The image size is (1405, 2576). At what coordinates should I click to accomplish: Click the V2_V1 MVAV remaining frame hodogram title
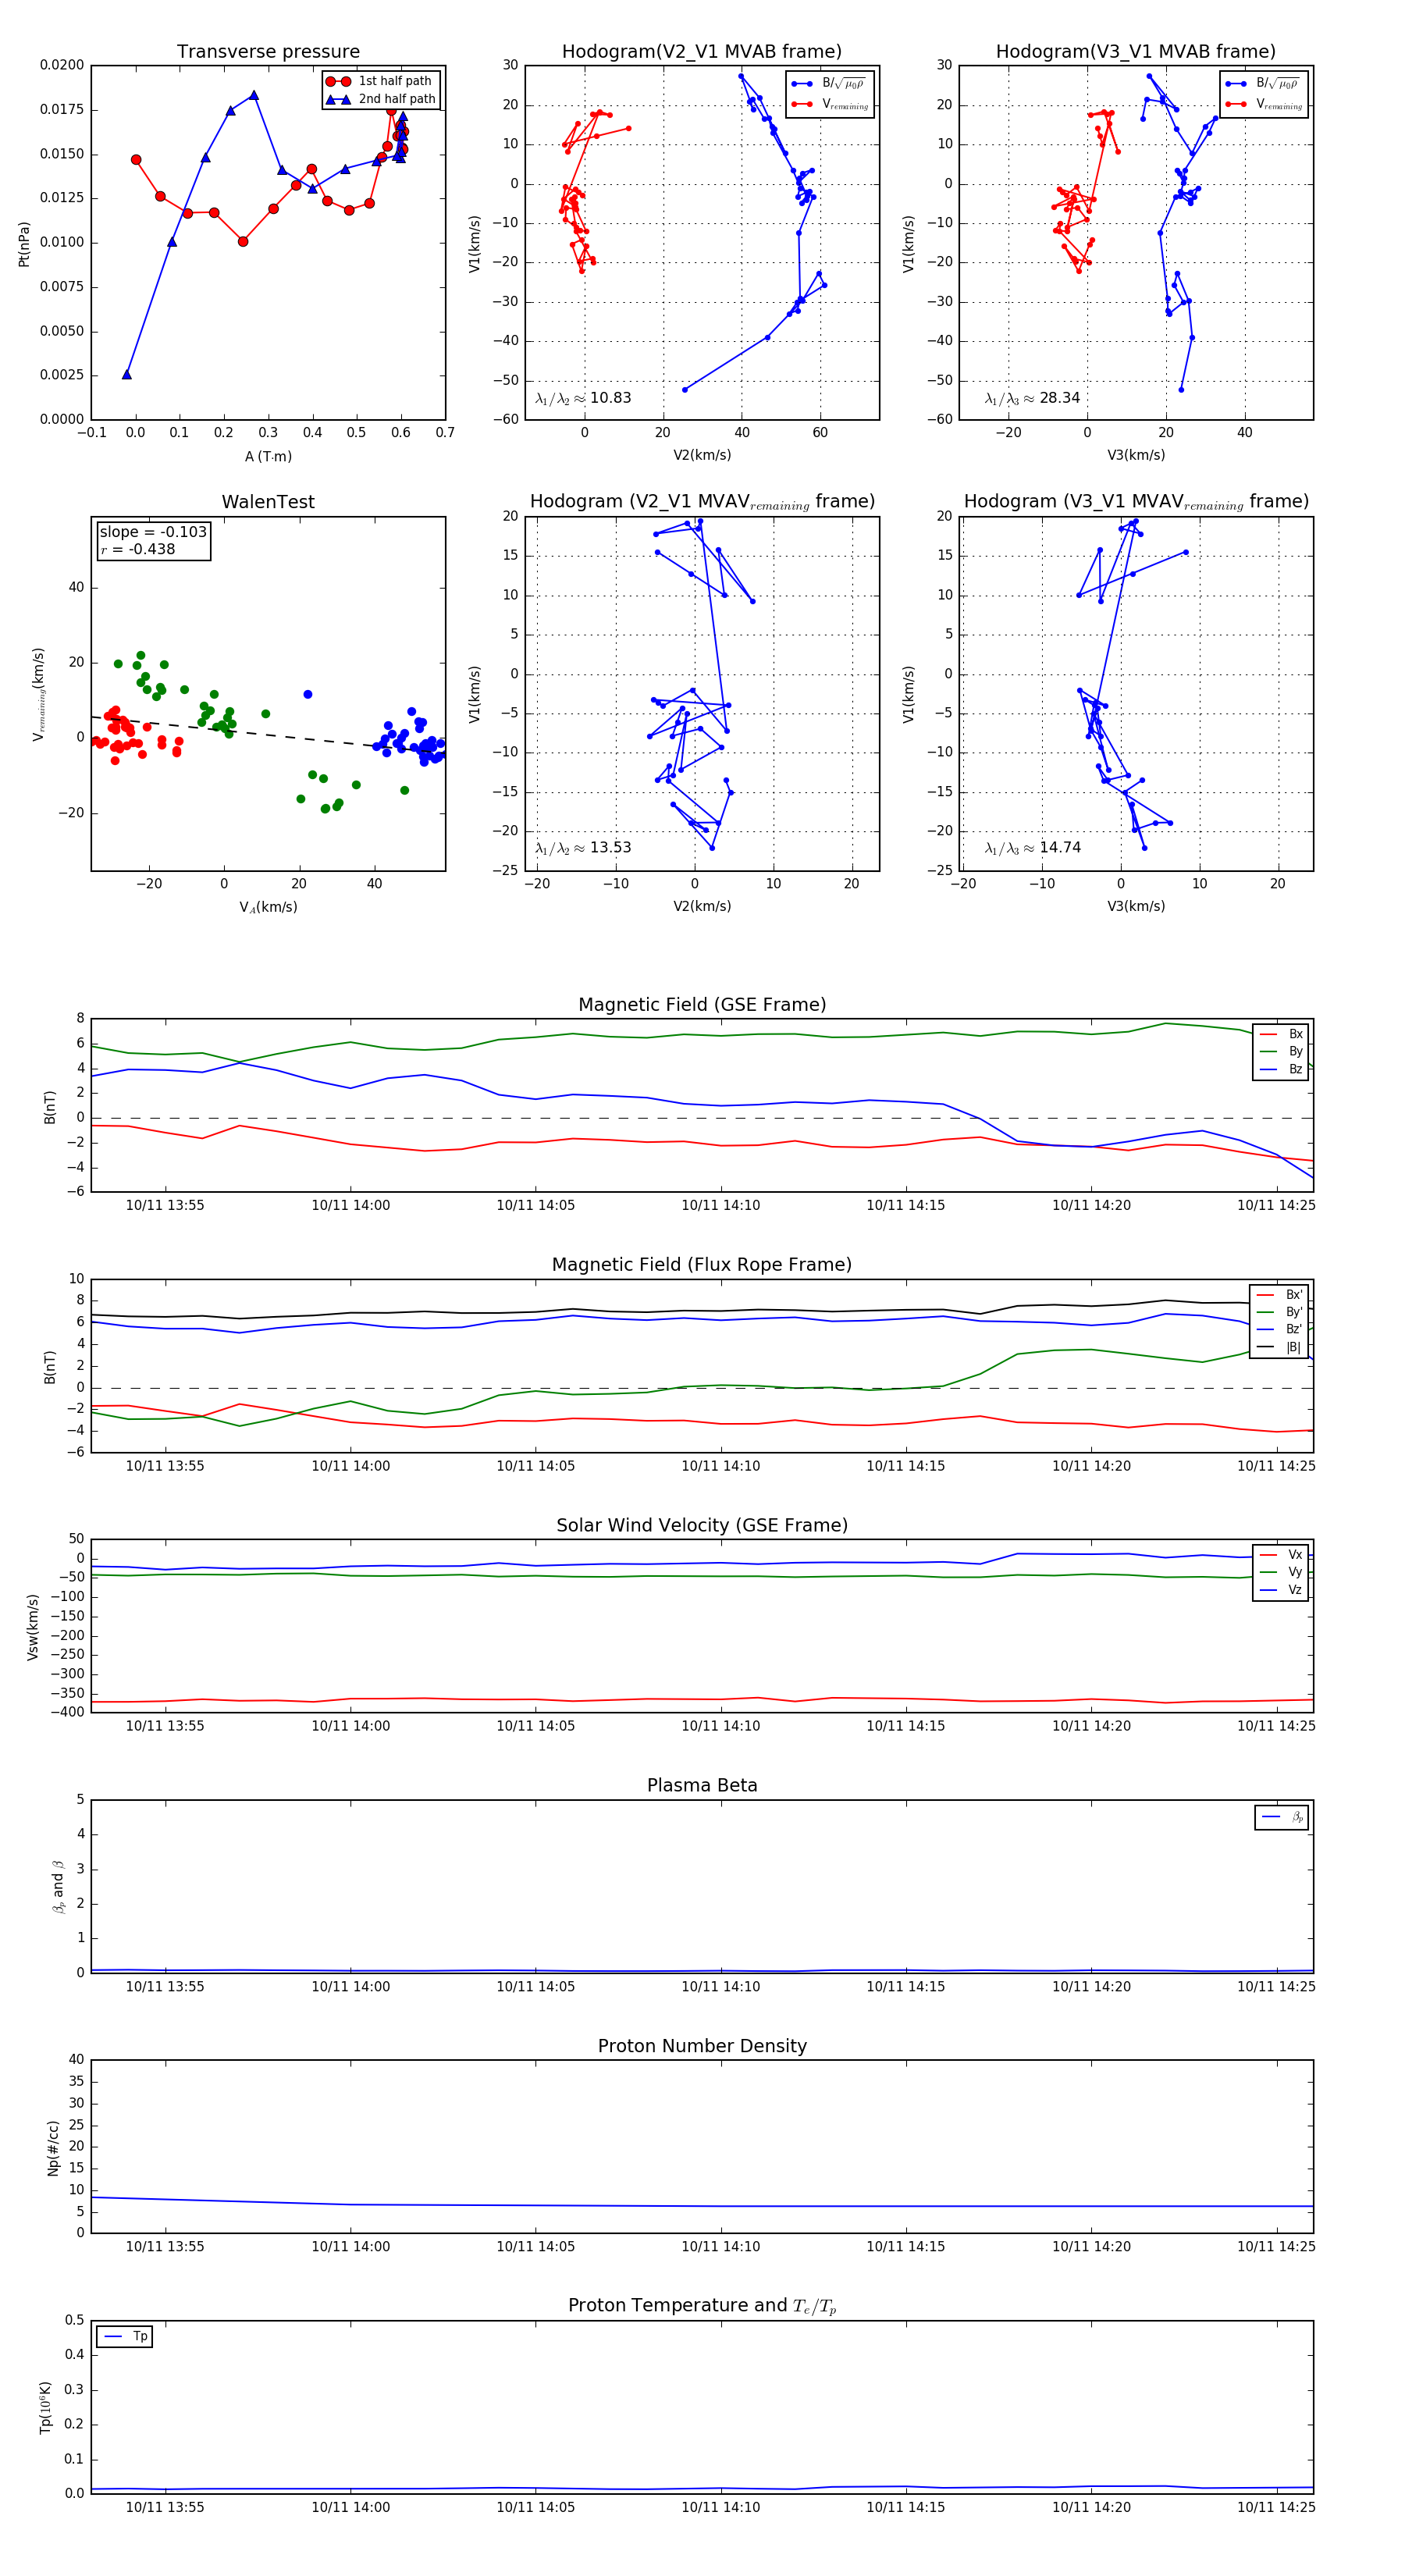[x=702, y=502]
